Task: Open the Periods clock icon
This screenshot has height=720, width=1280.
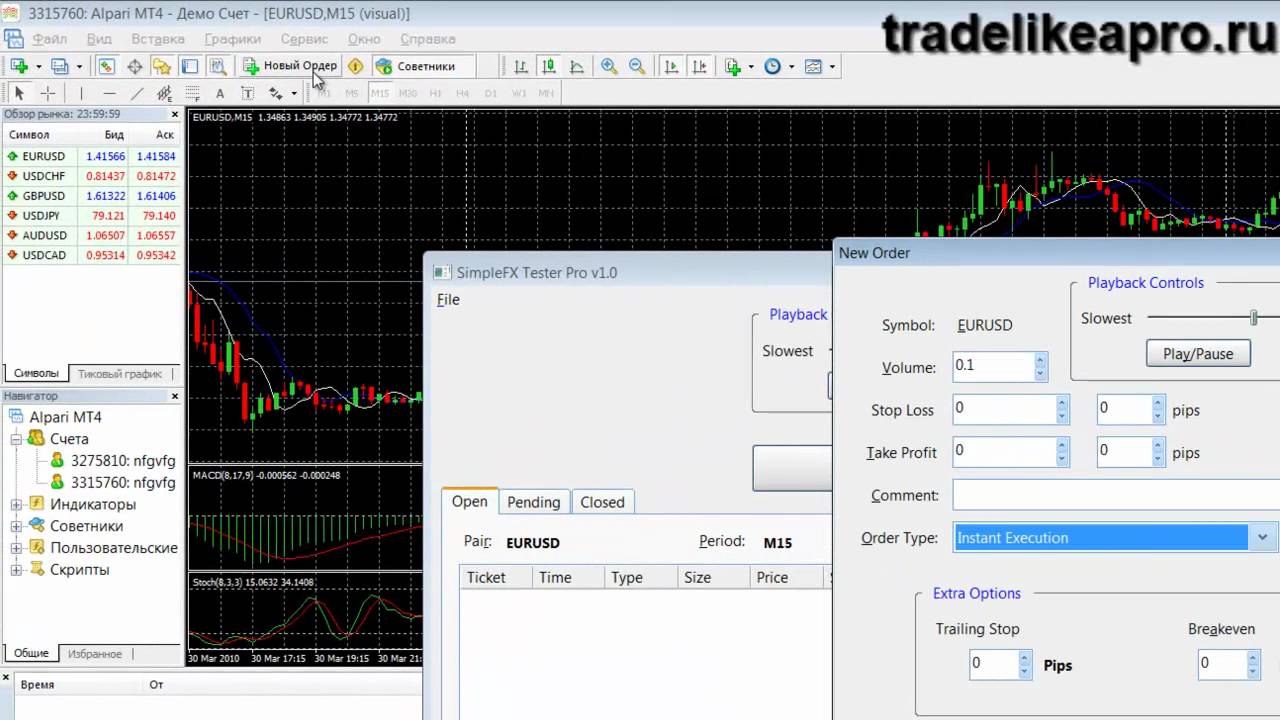Action: pyautogui.click(x=772, y=66)
